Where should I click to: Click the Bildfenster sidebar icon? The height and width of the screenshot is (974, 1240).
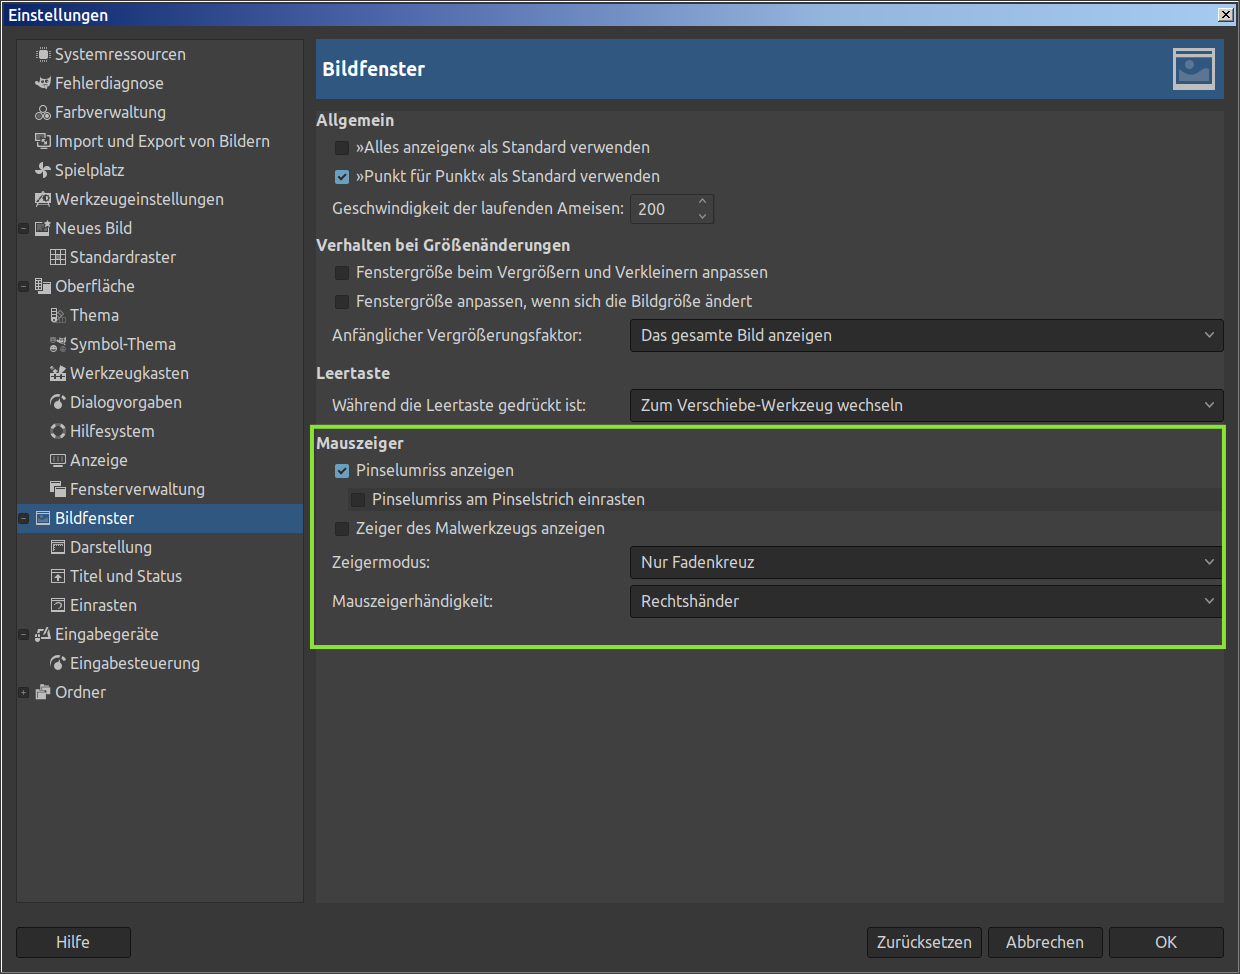click(43, 518)
